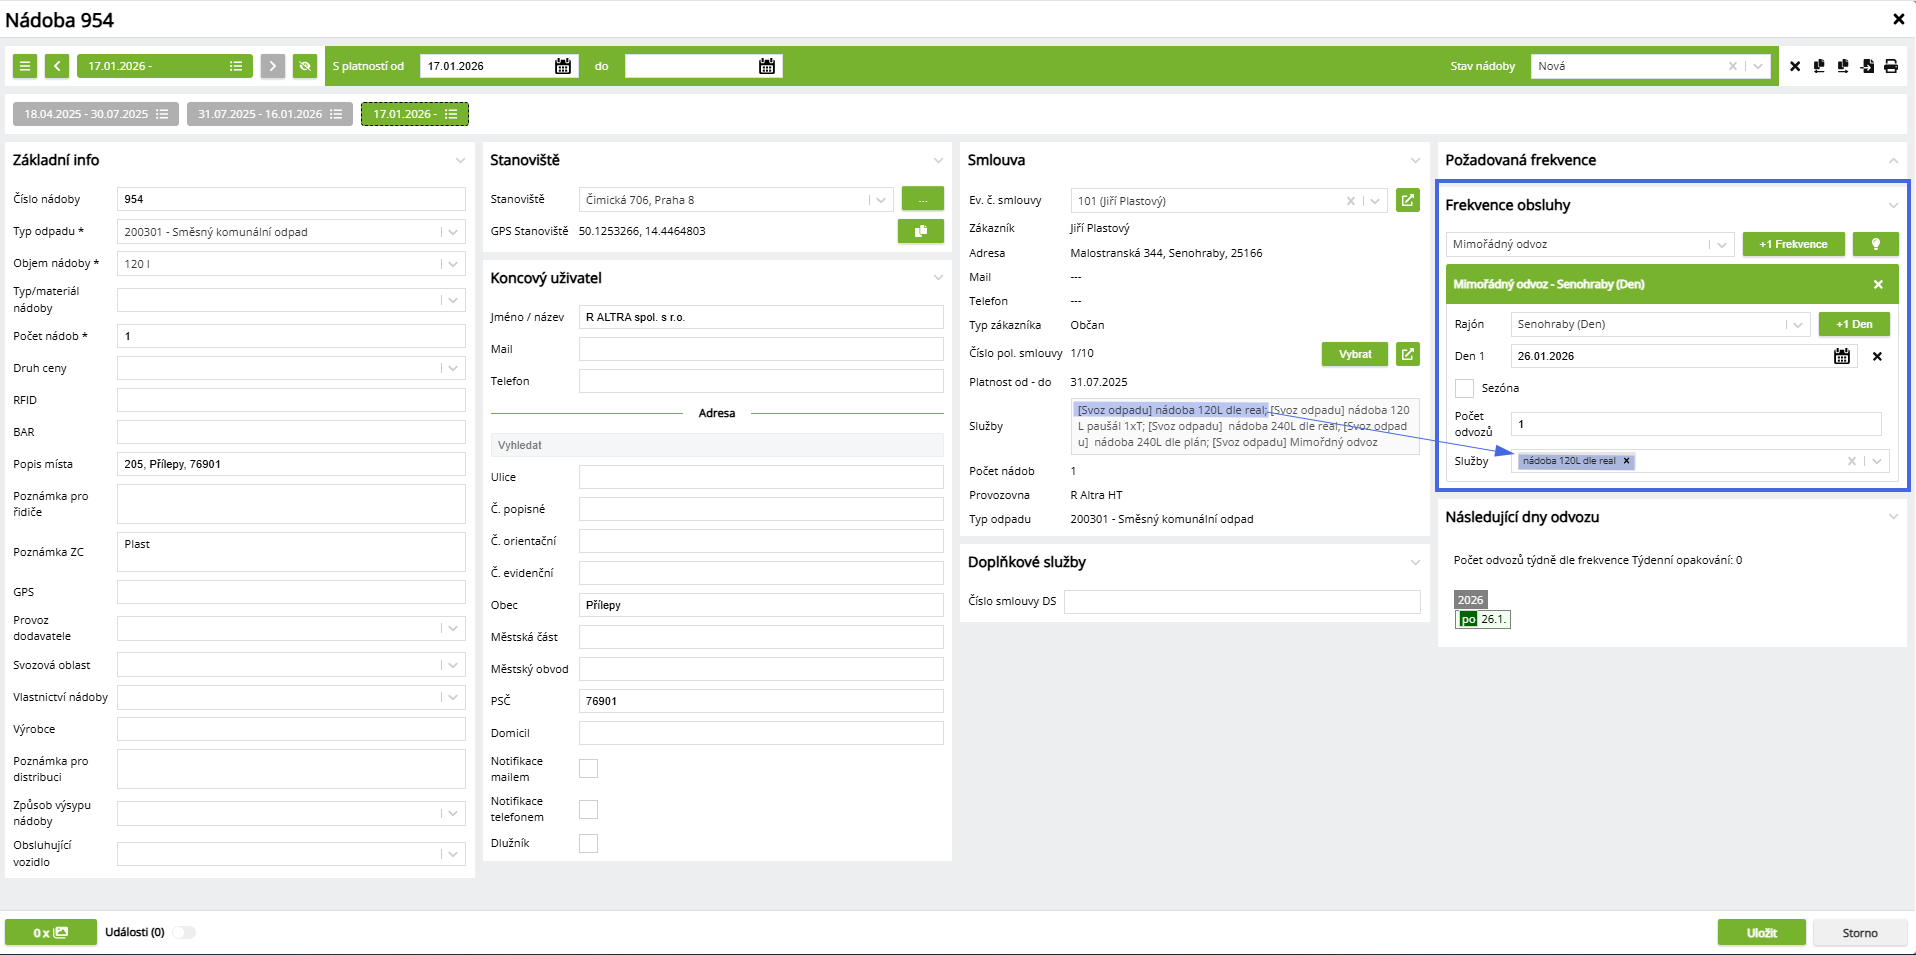Open contract item external link next to Vybrat

(x=1408, y=353)
